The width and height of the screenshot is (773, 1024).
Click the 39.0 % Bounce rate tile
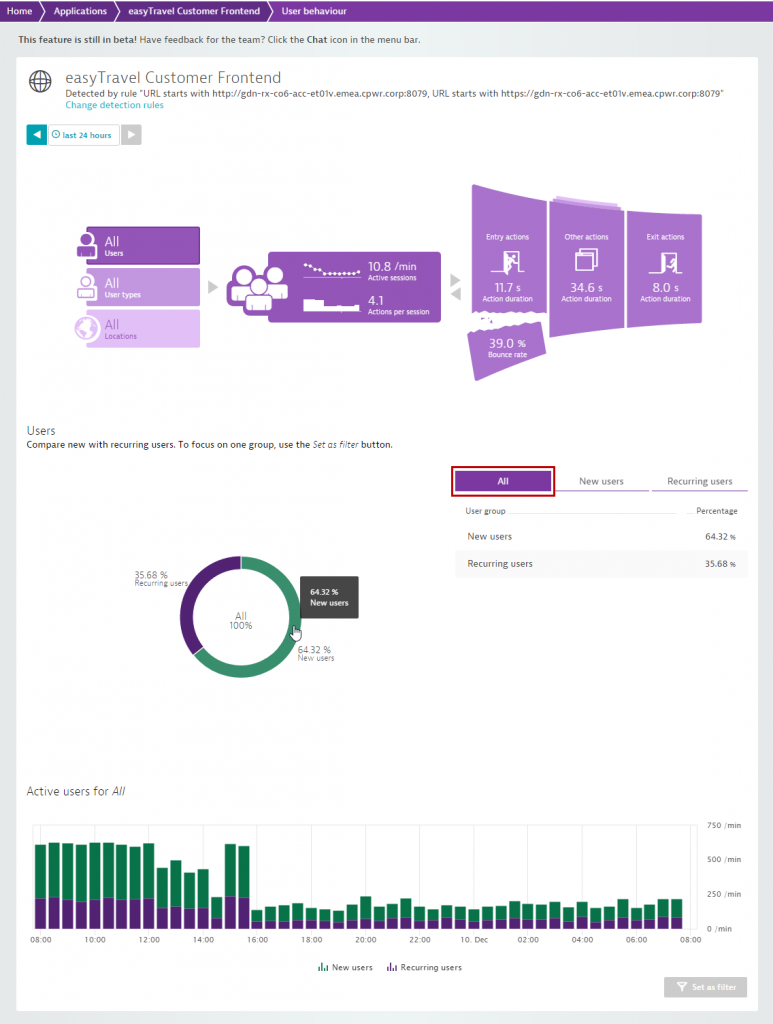[x=507, y=349]
